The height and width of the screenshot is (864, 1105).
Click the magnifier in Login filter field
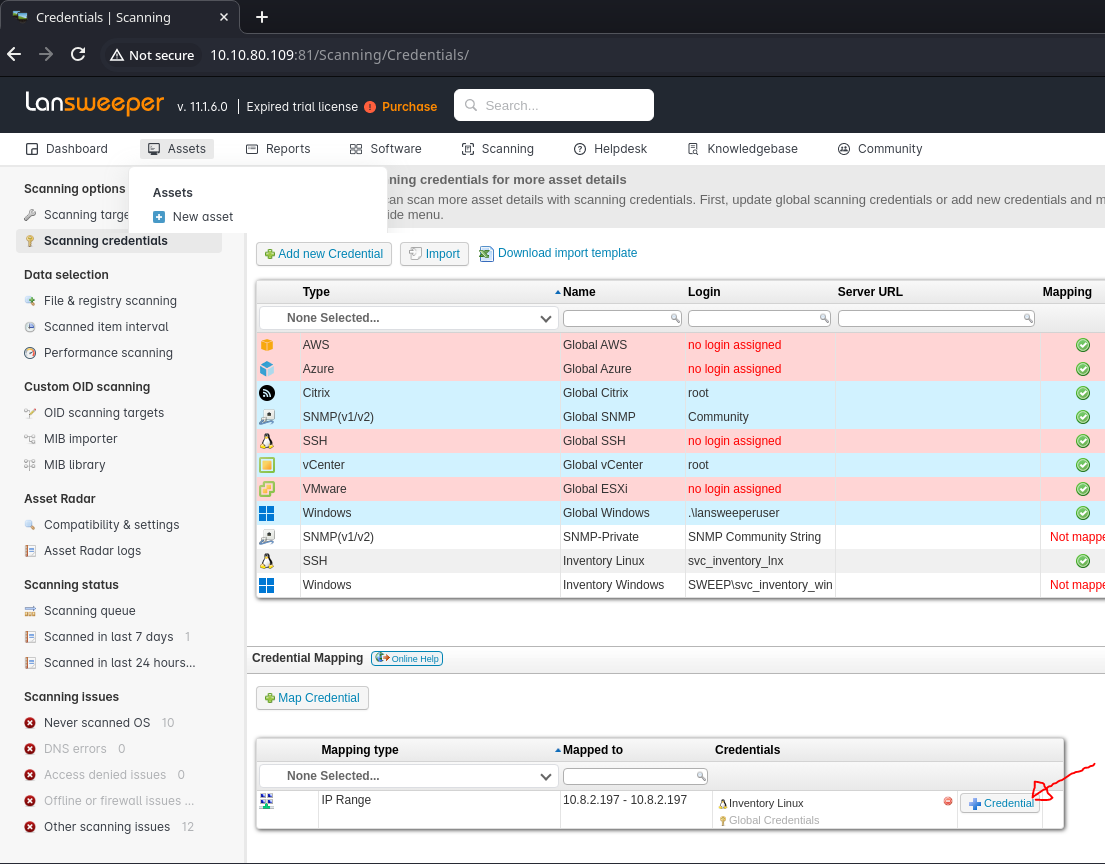[x=824, y=319]
